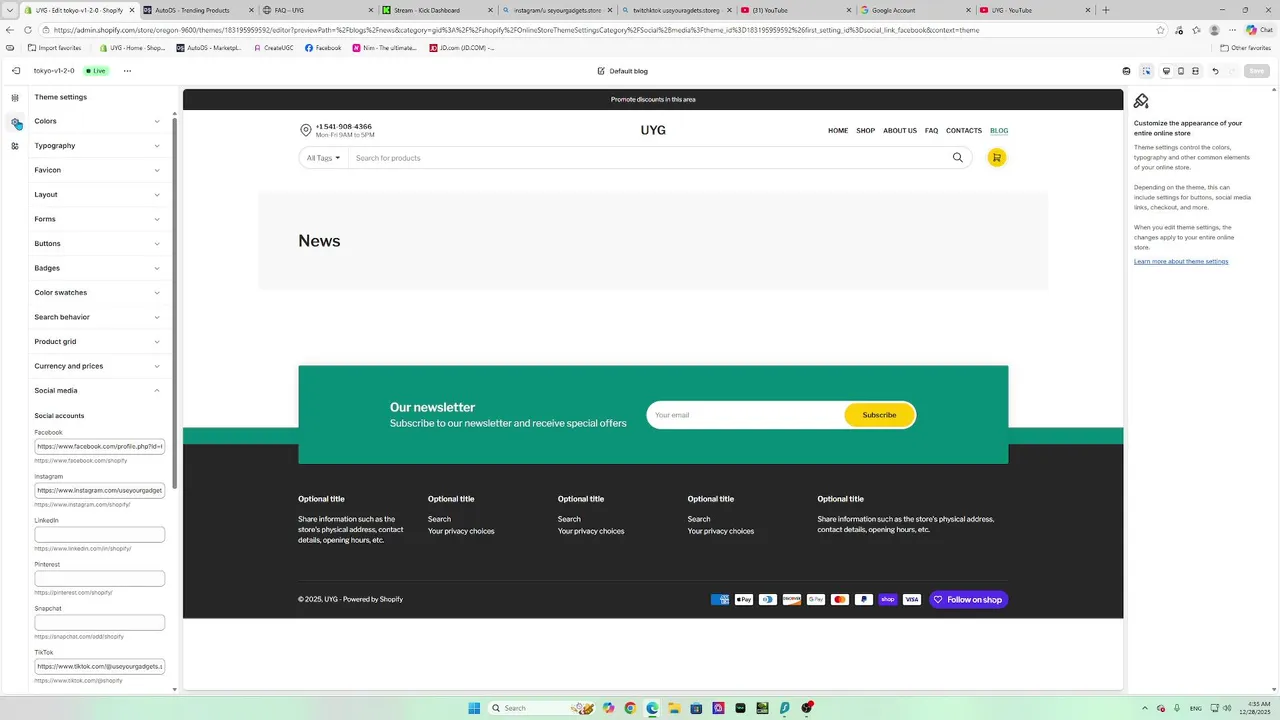The height and width of the screenshot is (720, 1280).
Task: Reload the page with refresh icon
Action: [x=29, y=30]
